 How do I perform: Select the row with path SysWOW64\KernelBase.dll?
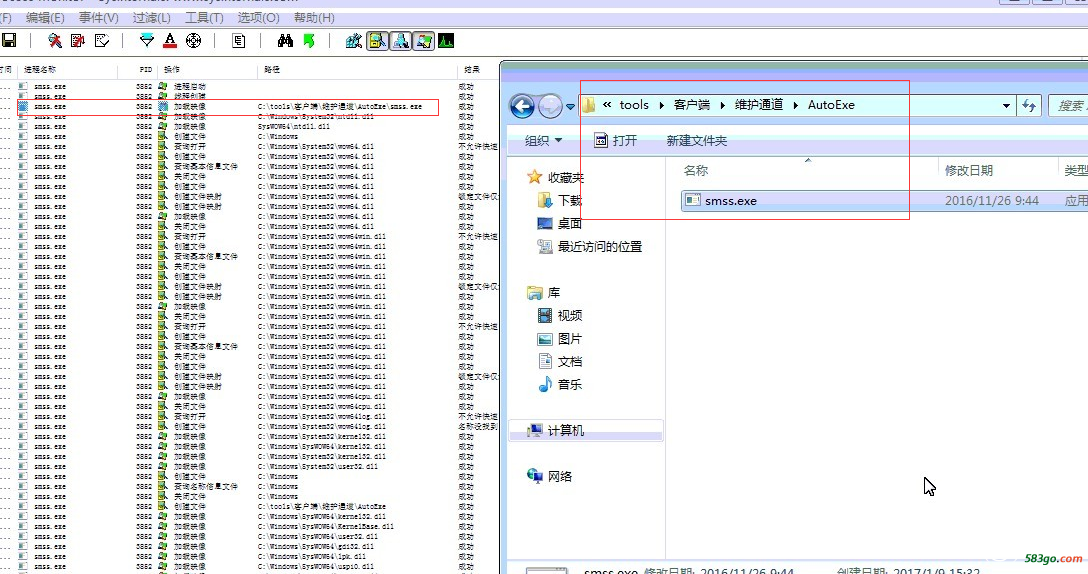(x=250, y=527)
